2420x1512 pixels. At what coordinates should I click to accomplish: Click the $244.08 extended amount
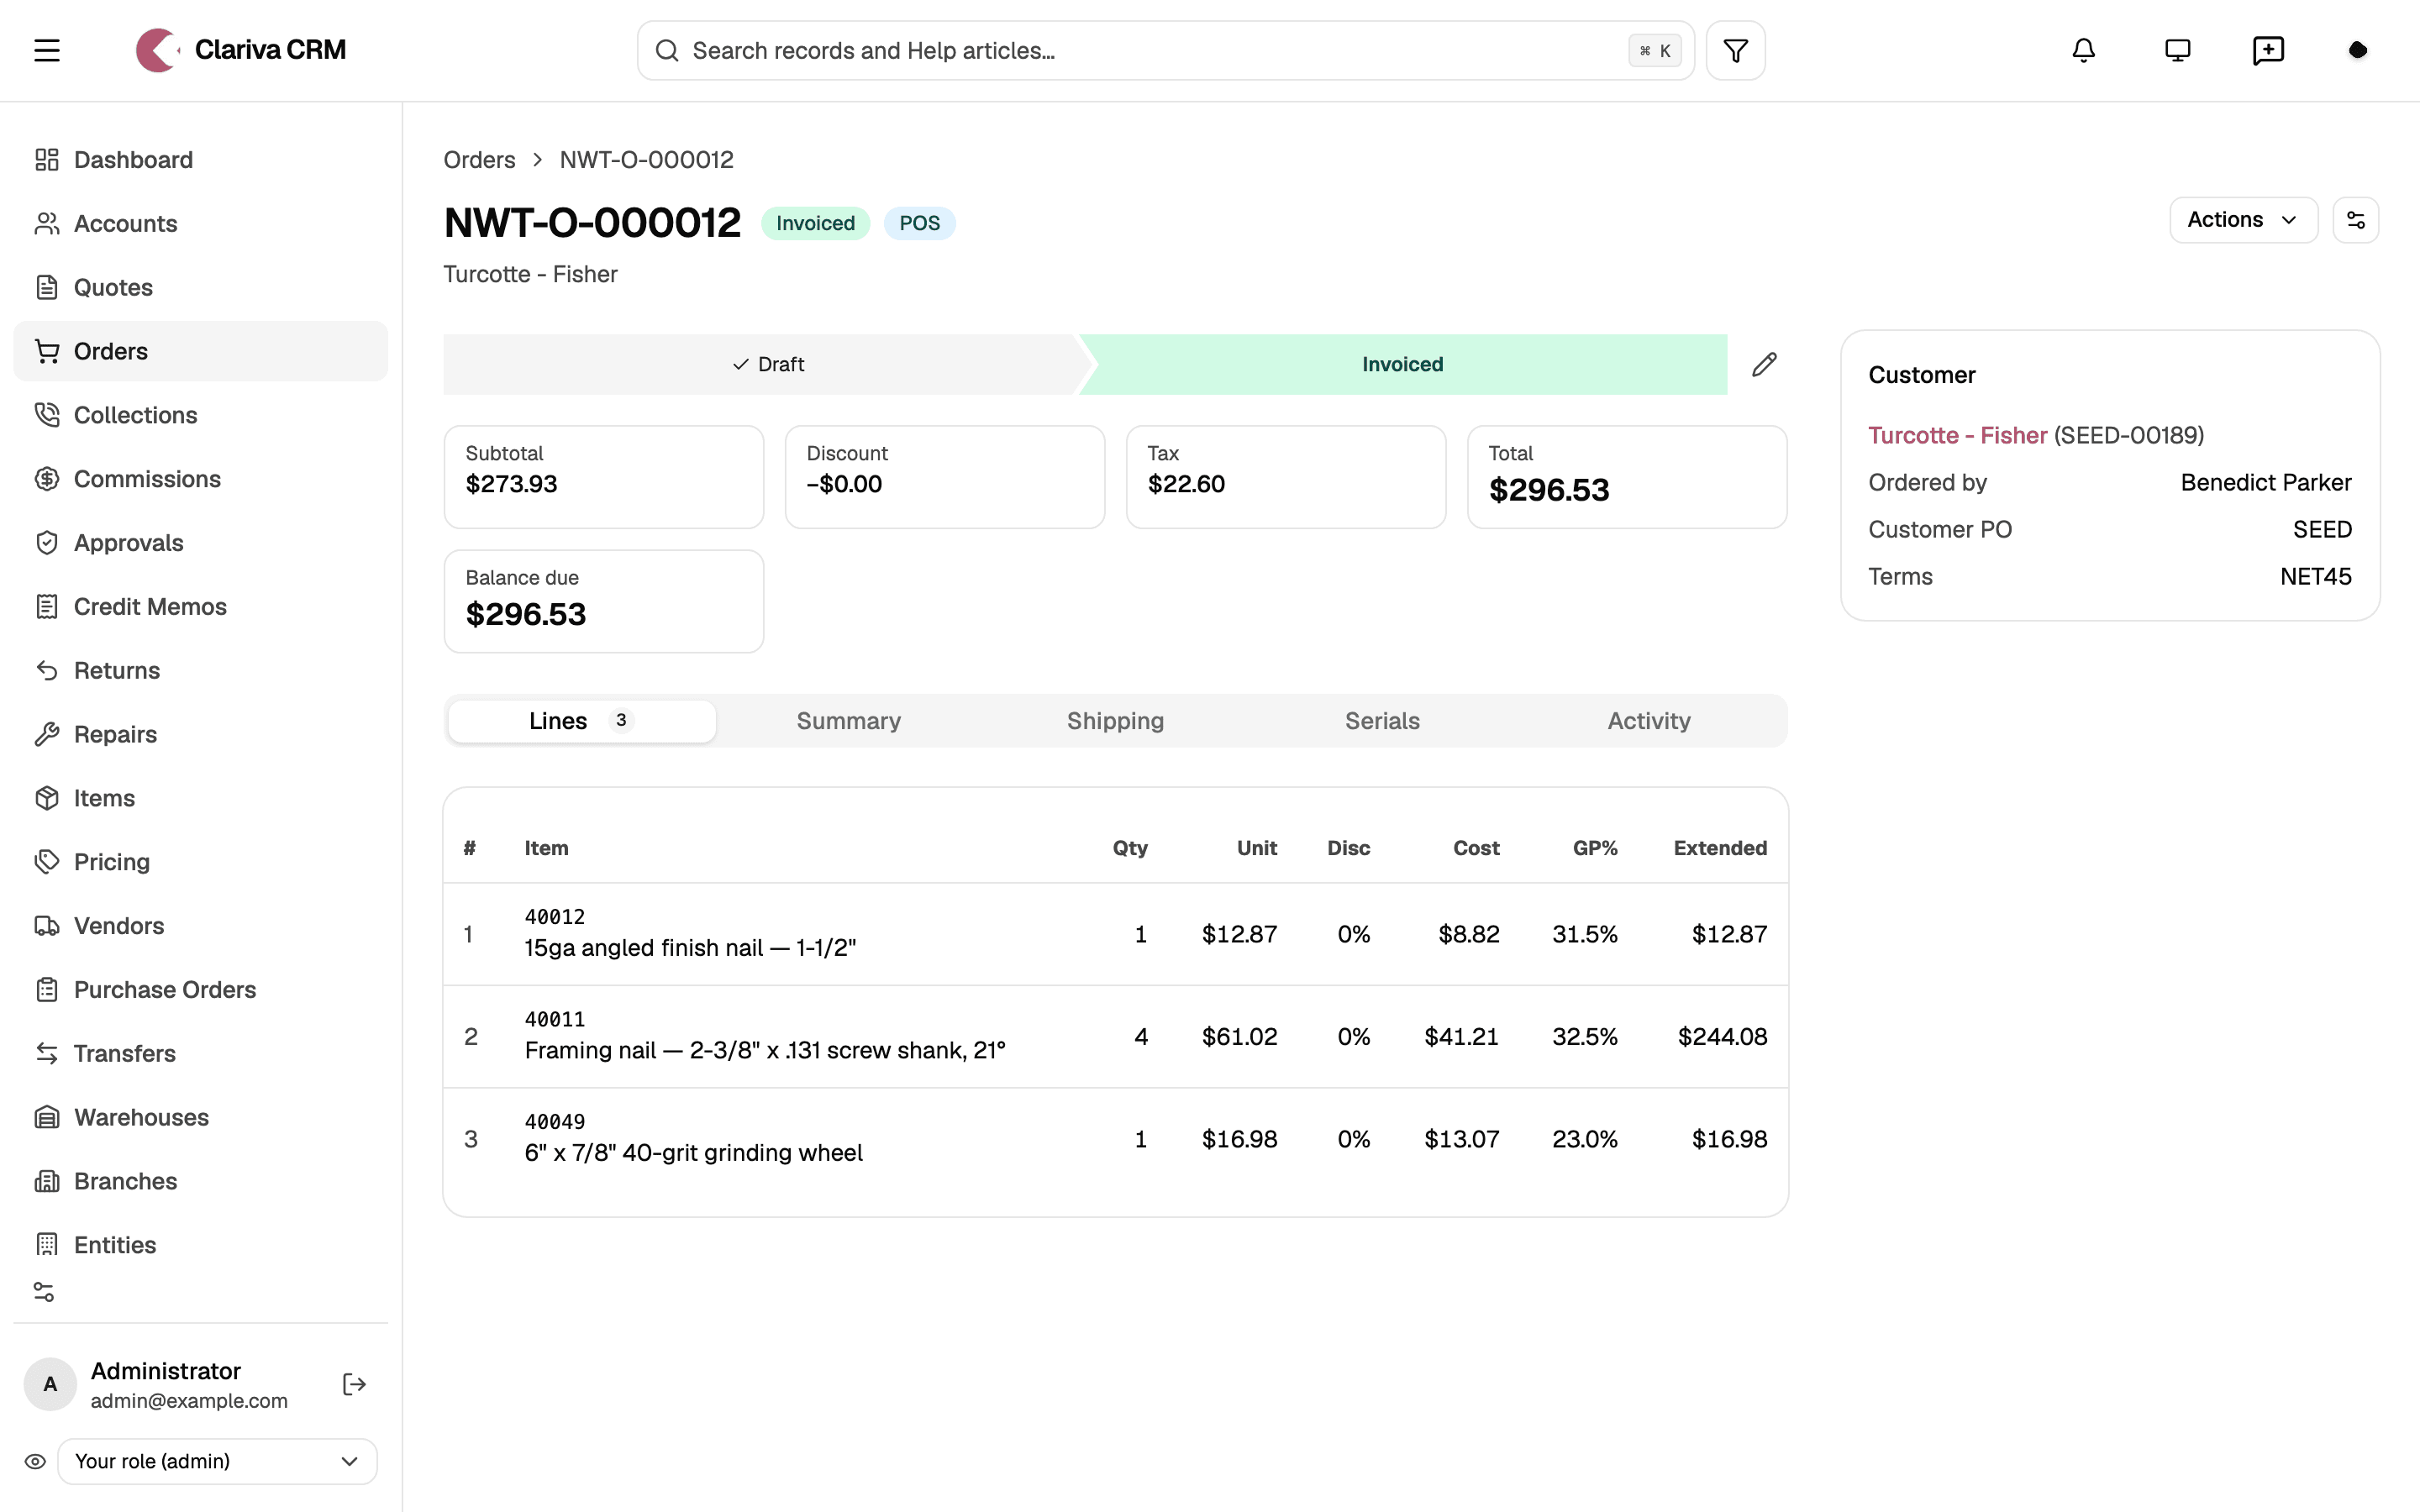click(1722, 1037)
